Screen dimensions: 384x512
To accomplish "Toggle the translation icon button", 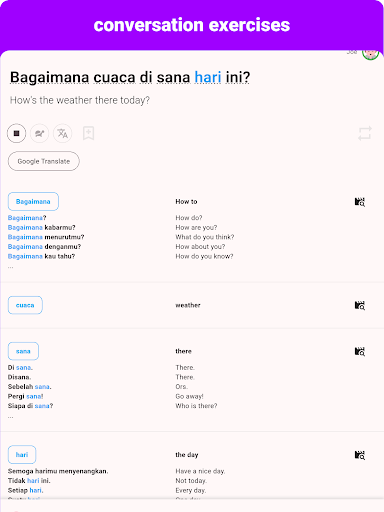I will click(x=62, y=133).
